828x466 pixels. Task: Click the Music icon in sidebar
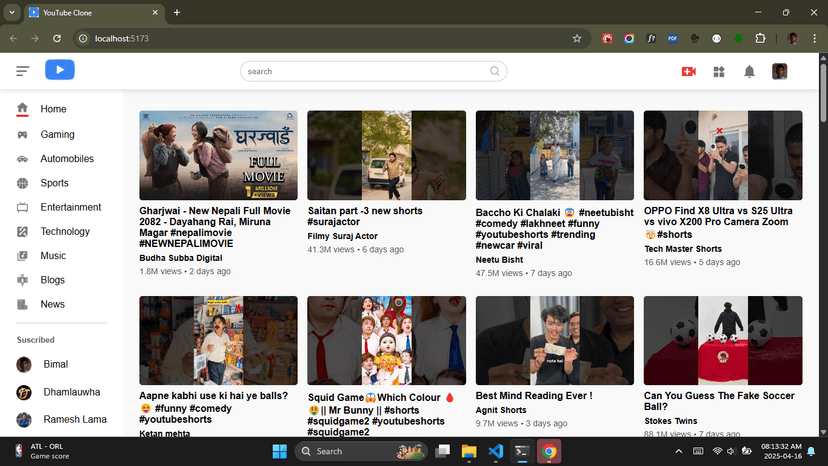click(22, 256)
